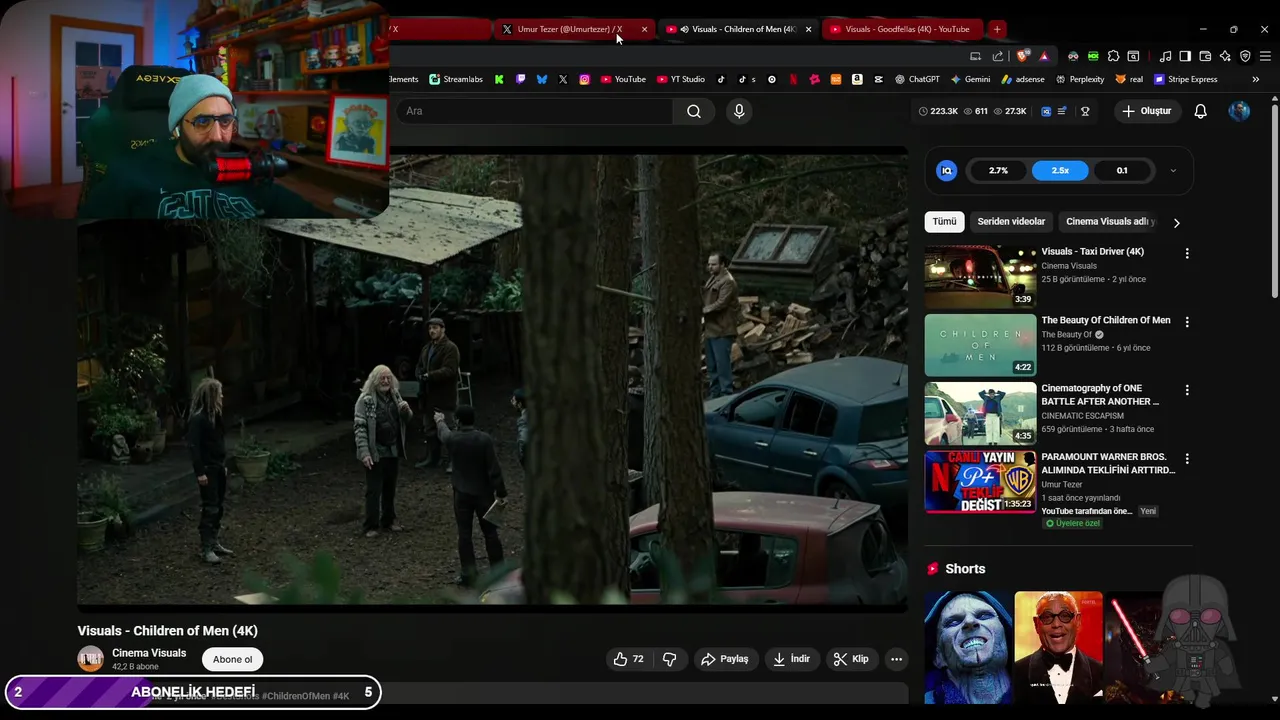The height and width of the screenshot is (720, 1280).
Task: Open the ONE BATTLE AFTER ANOTHER thumbnail
Action: click(980, 413)
